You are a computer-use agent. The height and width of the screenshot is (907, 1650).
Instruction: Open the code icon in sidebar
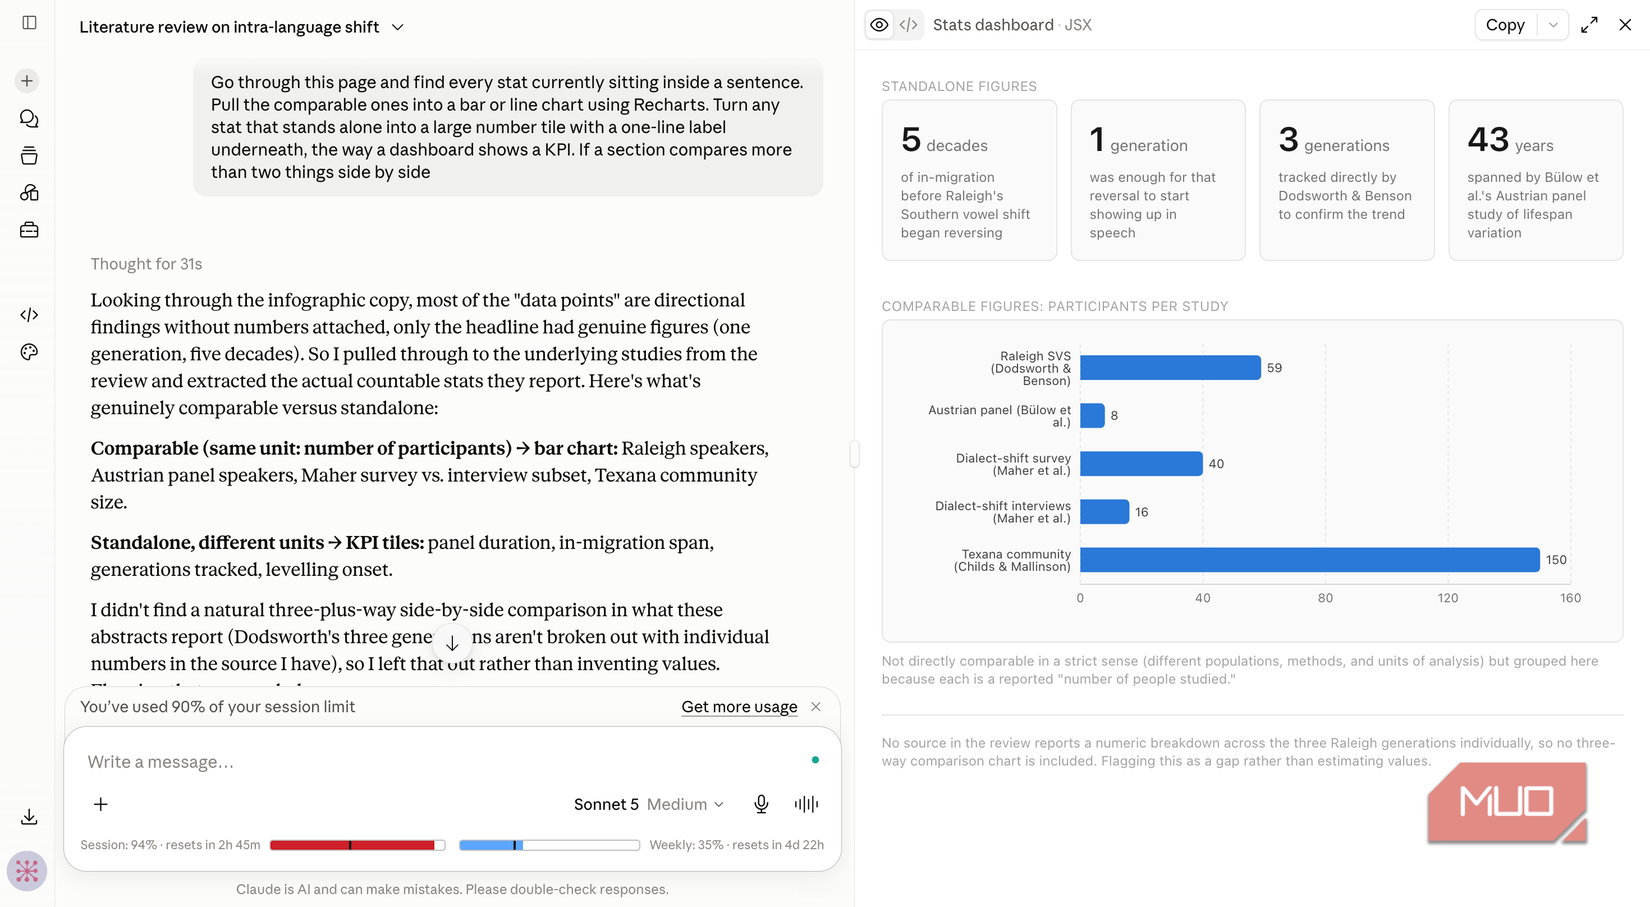pos(29,315)
